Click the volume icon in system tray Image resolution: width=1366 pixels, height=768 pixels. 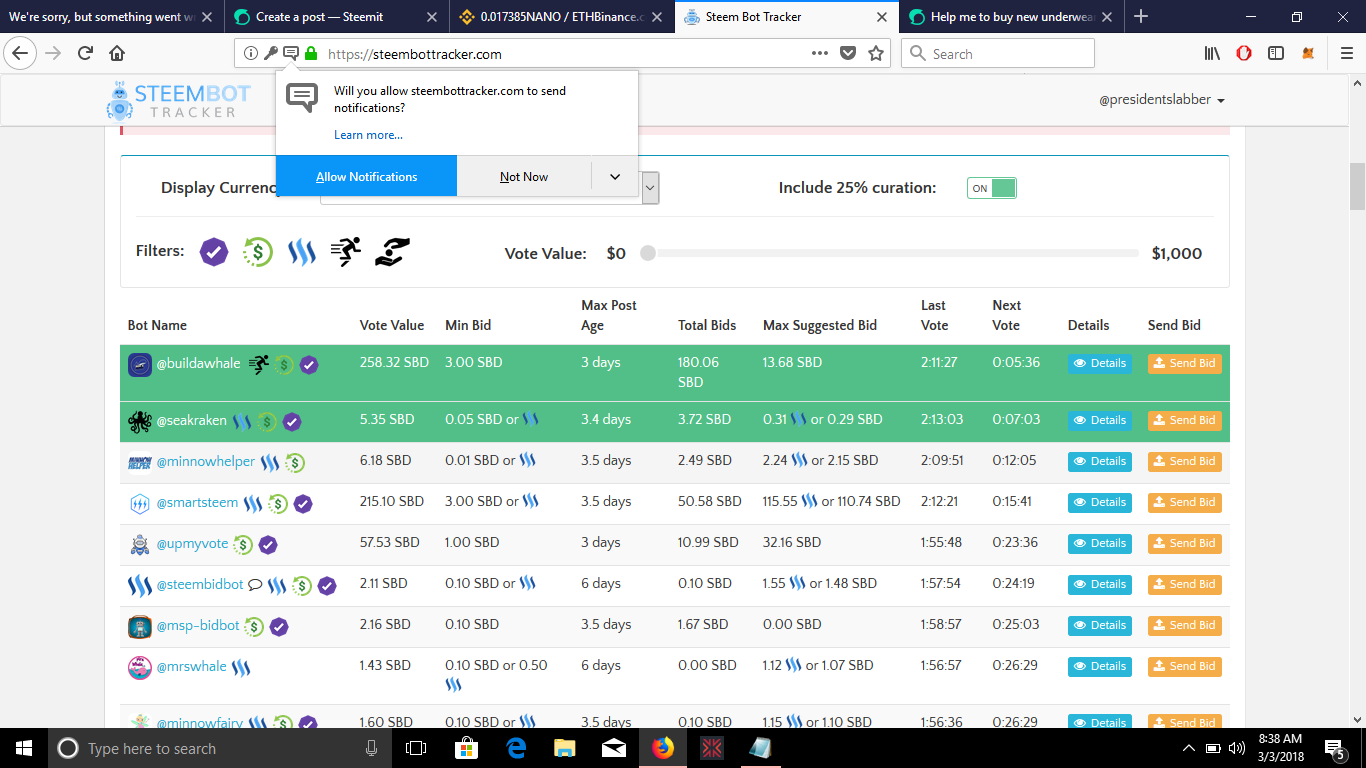(x=1237, y=748)
